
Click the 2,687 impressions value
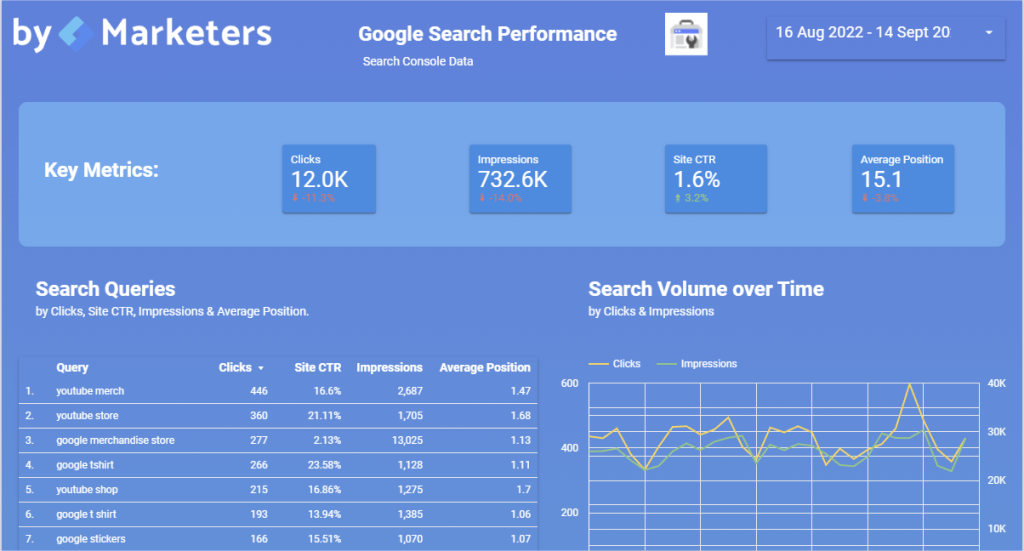(410, 391)
